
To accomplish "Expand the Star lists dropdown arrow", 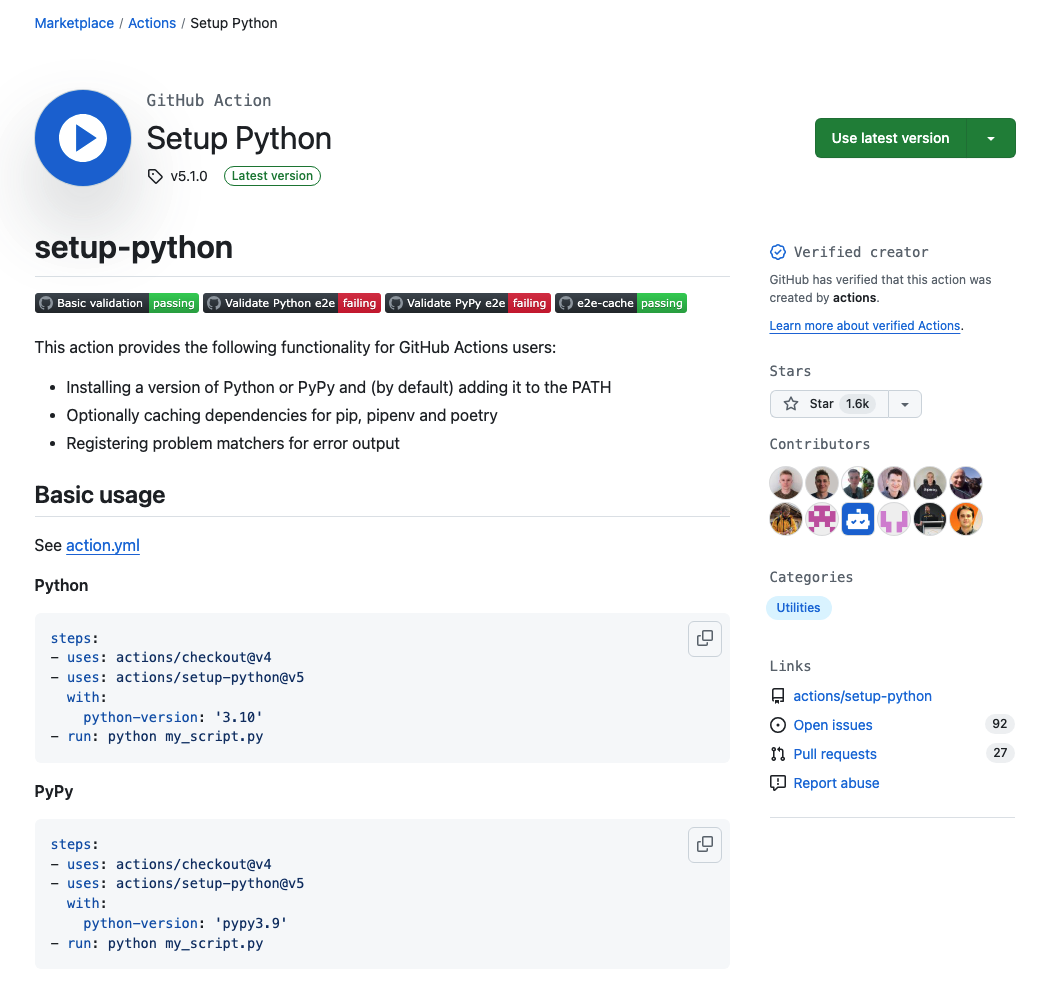I will (905, 404).
